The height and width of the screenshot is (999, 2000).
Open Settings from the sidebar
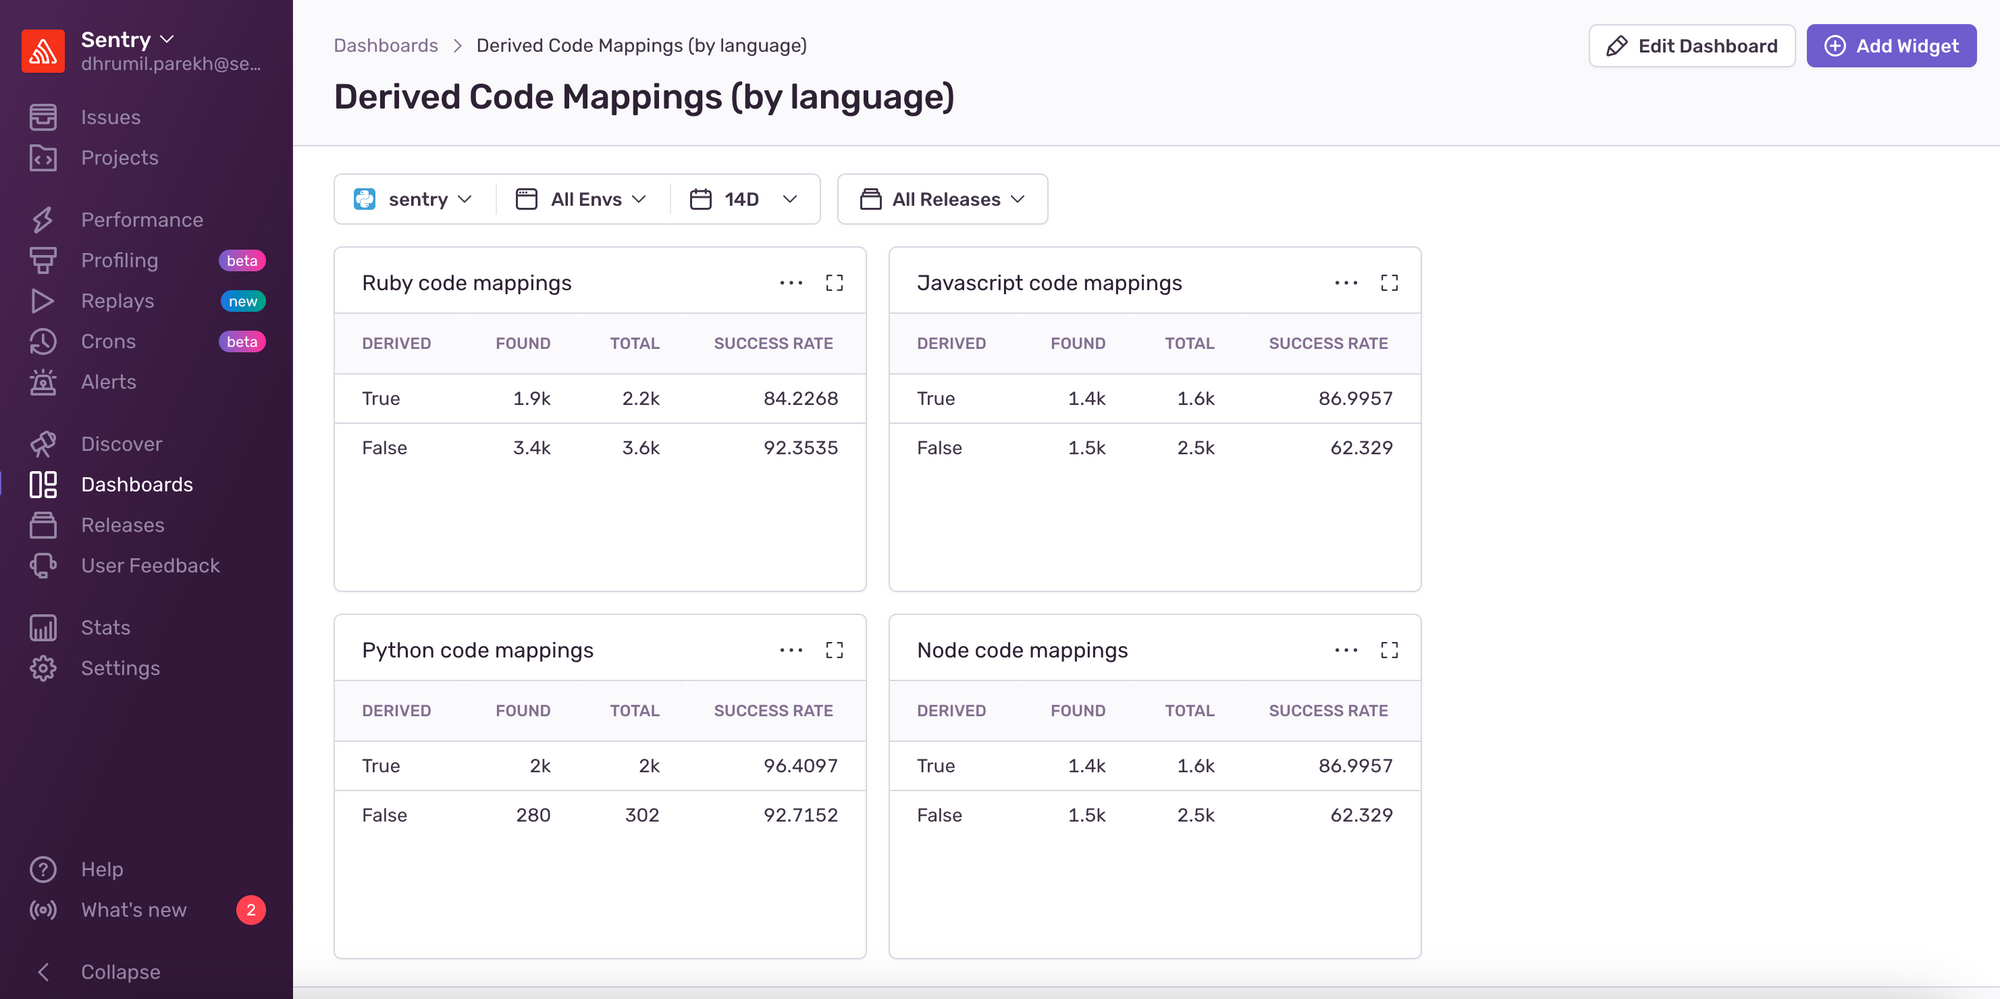pyautogui.click(x=120, y=668)
